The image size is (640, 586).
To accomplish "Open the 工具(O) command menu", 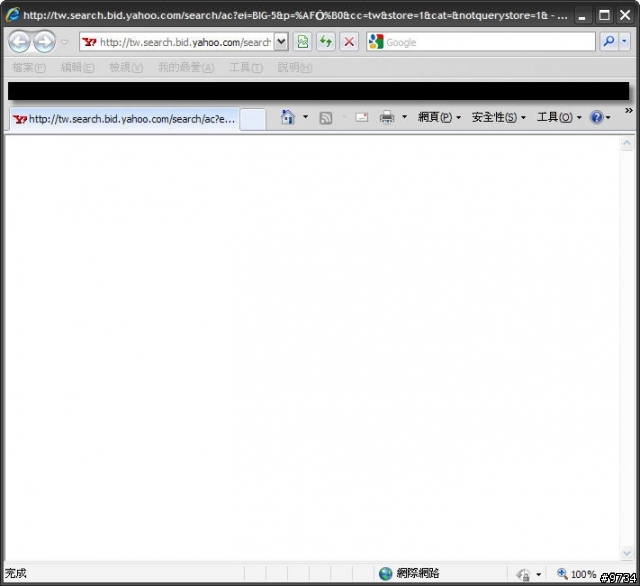I will 559,118.
